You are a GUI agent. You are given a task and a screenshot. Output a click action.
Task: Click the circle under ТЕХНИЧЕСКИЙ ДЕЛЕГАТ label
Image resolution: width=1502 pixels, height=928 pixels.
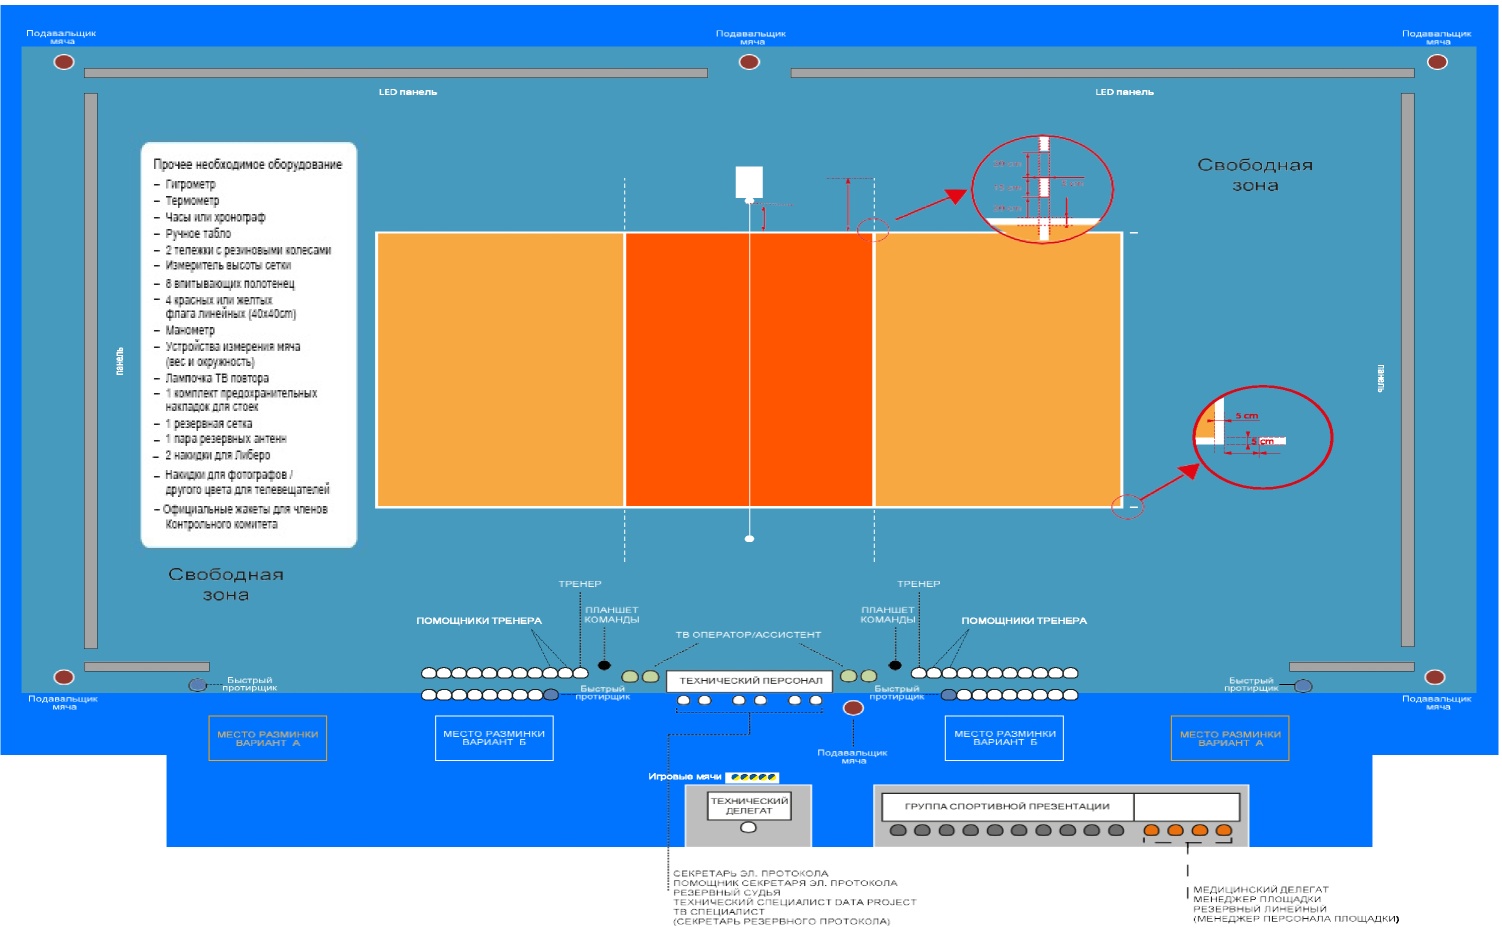(748, 828)
